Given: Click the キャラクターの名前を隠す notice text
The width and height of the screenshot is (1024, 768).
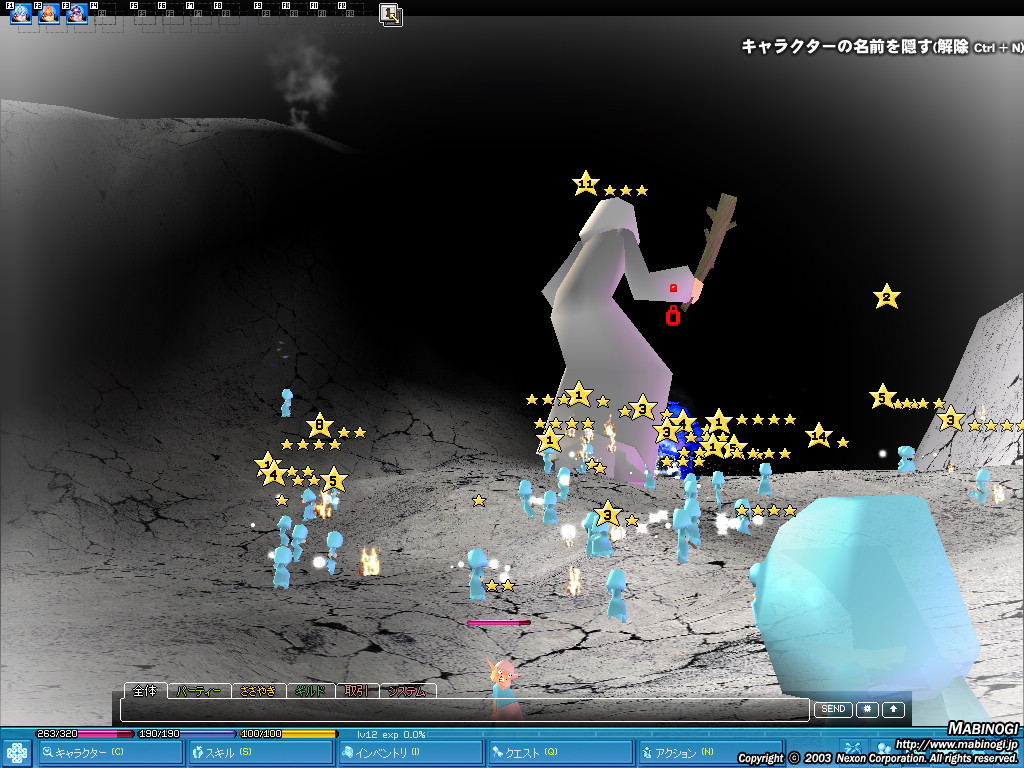Looking at the screenshot, I should 882,47.
